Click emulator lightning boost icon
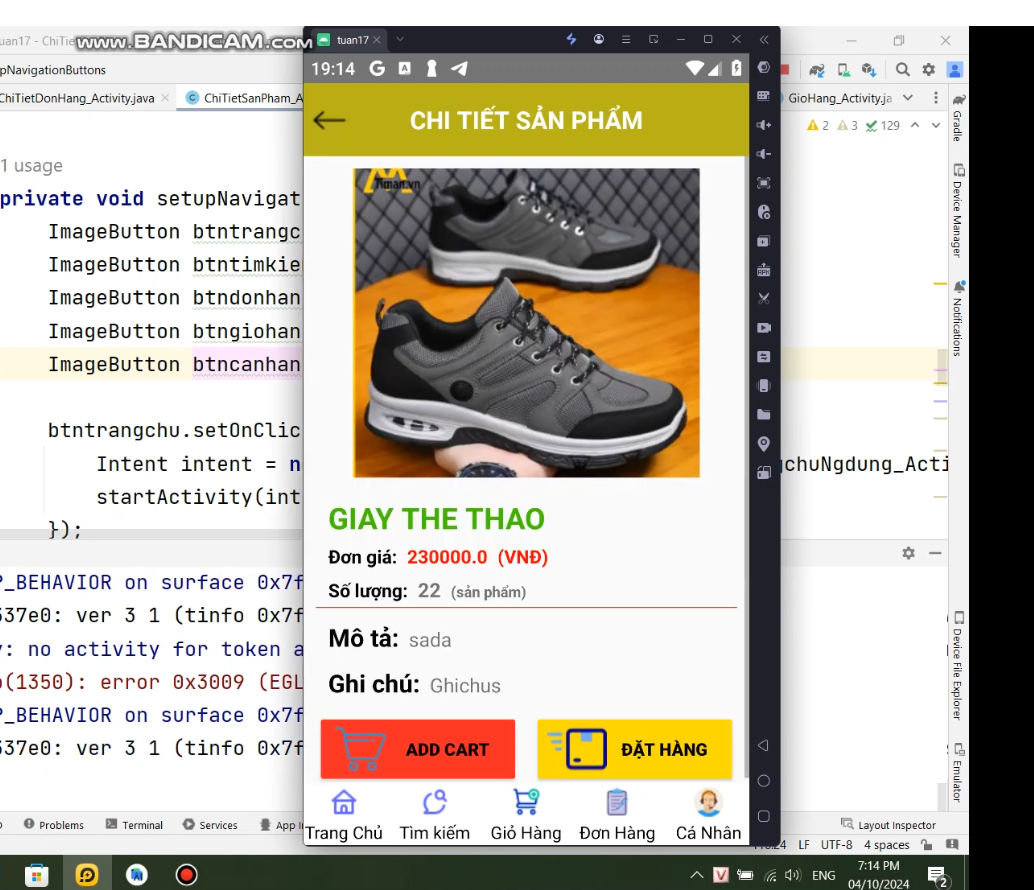 pyautogui.click(x=572, y=39)
